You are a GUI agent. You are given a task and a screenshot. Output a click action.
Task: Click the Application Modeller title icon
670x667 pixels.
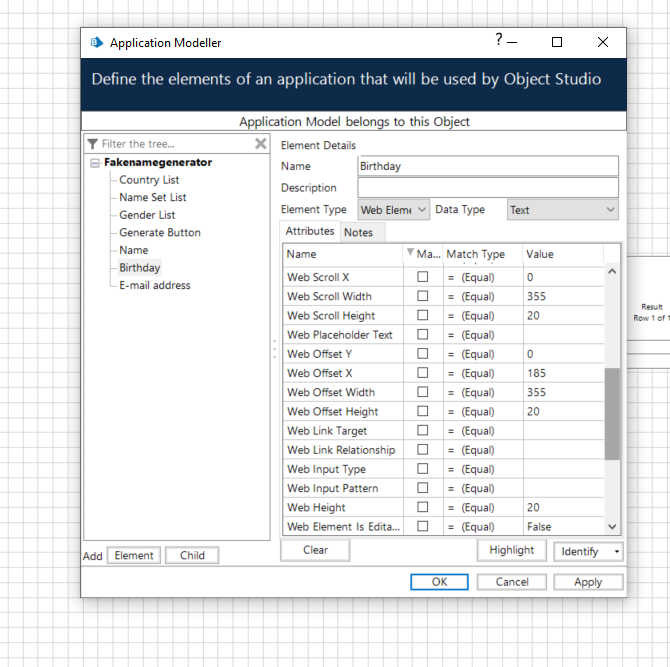(97, 43)
